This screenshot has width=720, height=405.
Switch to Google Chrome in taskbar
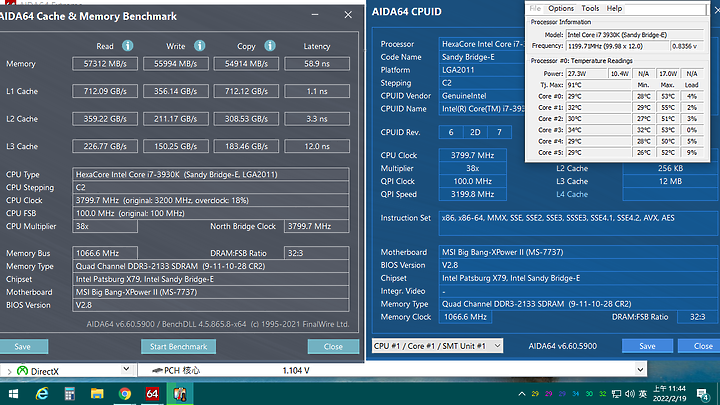point(124,394)
